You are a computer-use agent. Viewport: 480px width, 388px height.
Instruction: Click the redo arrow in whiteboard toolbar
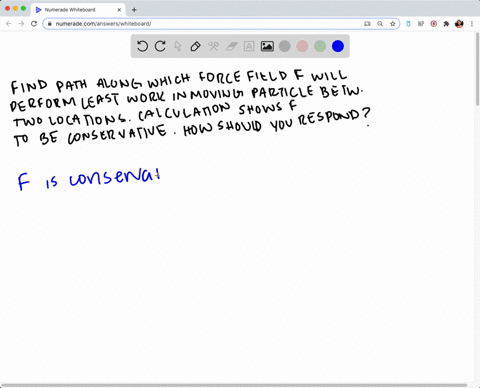tap(160, 46)
